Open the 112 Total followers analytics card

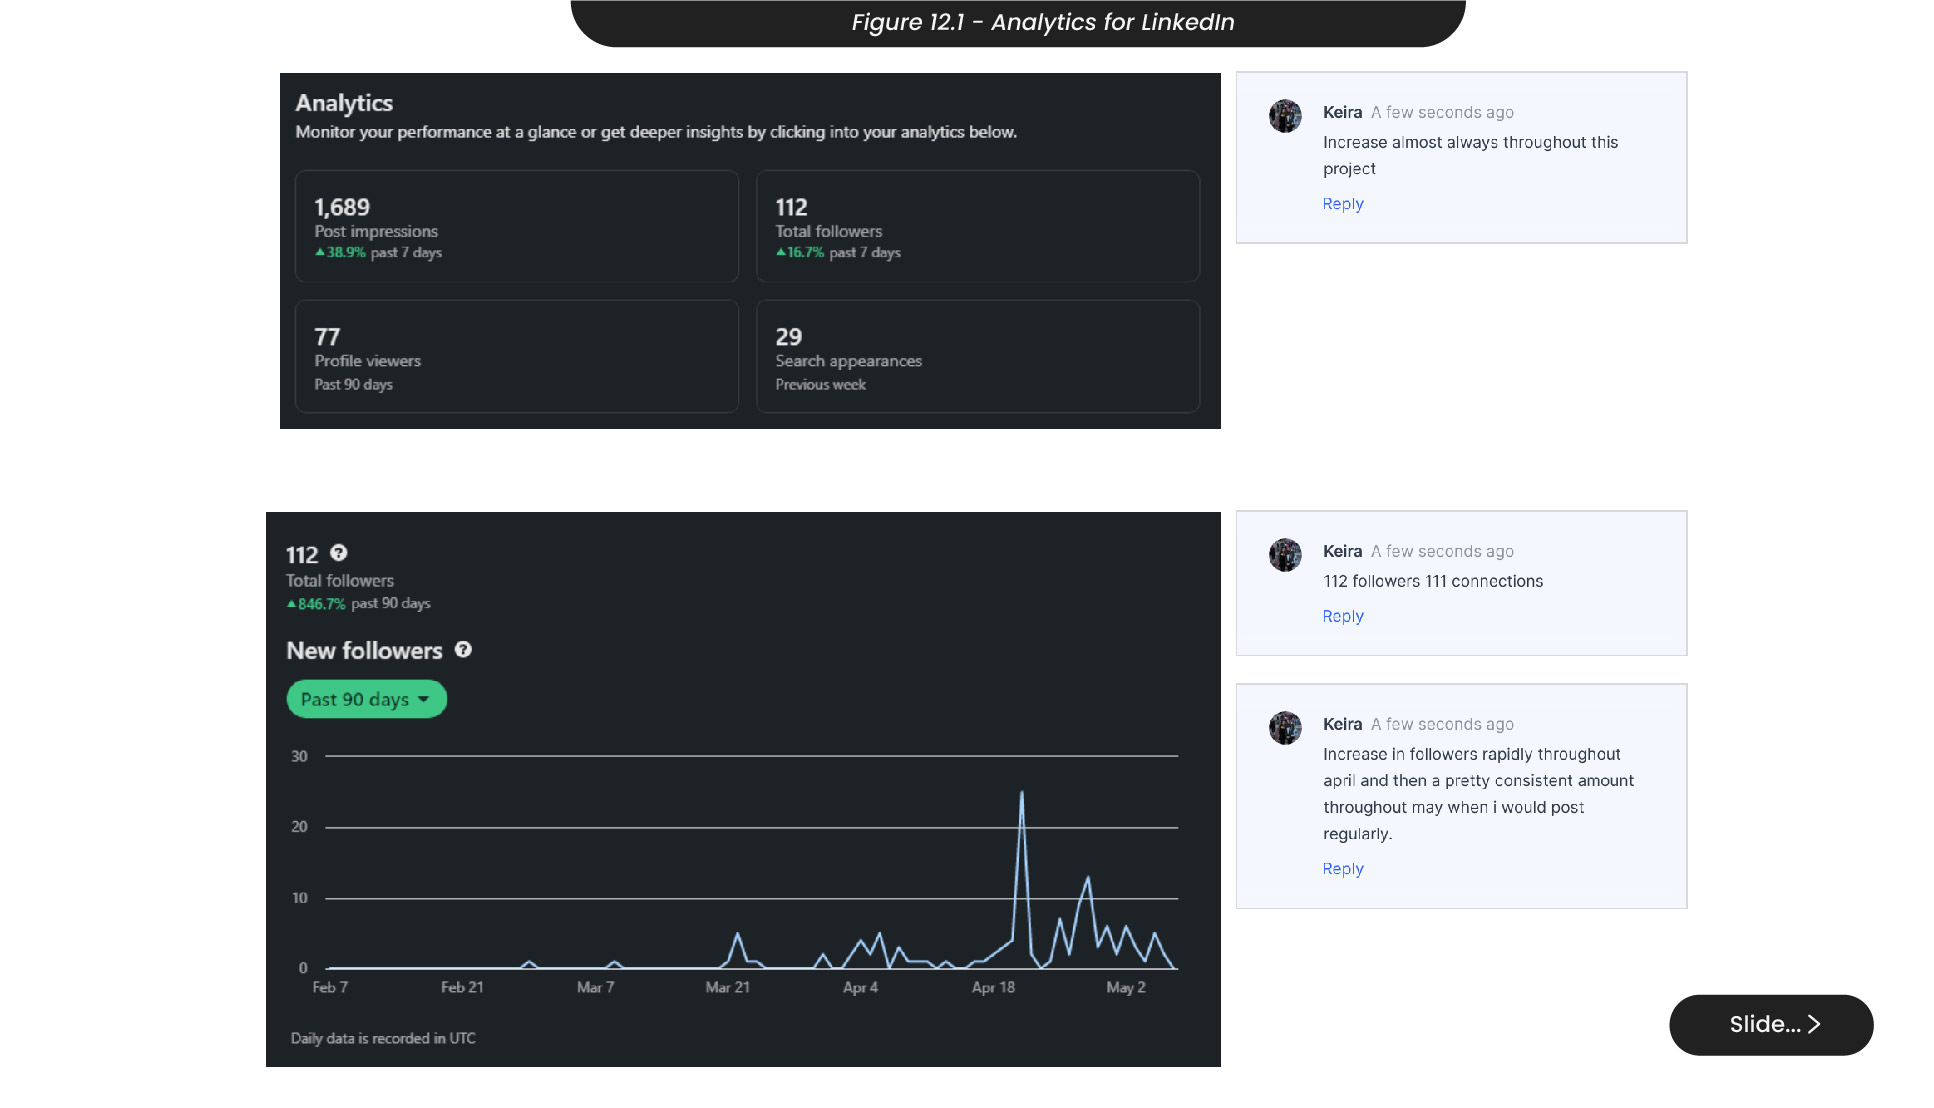coord(978,226)
